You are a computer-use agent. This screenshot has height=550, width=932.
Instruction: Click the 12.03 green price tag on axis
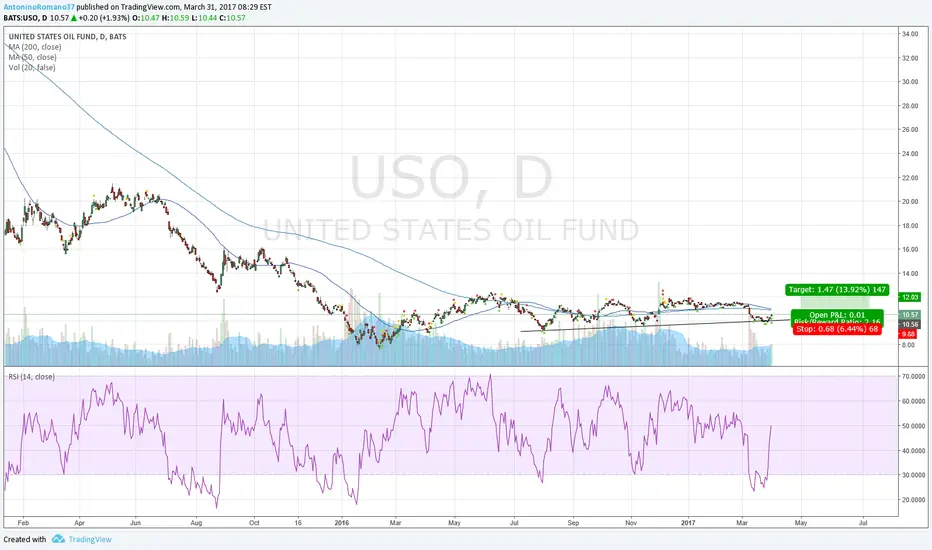(910, 297)
